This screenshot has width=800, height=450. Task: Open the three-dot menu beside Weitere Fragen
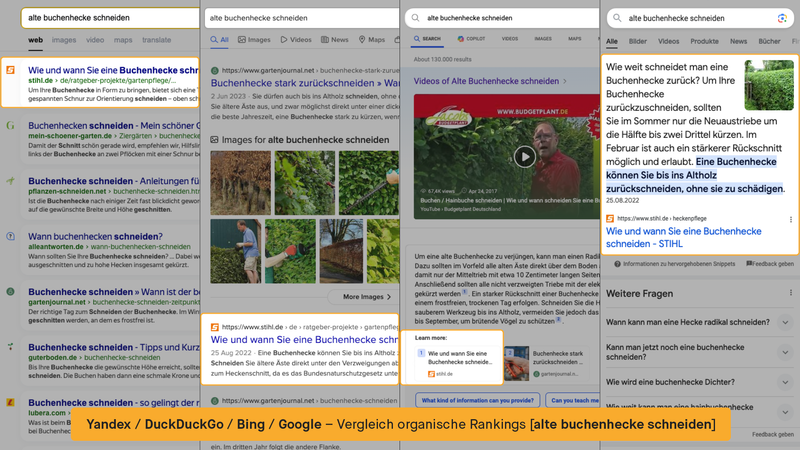point(791,293)
